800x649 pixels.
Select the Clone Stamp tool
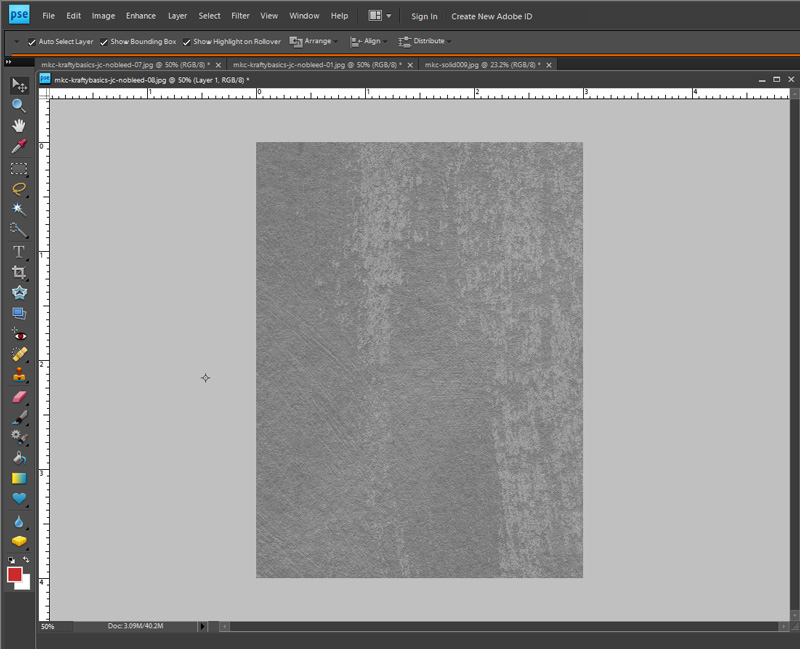coord(19,375)
